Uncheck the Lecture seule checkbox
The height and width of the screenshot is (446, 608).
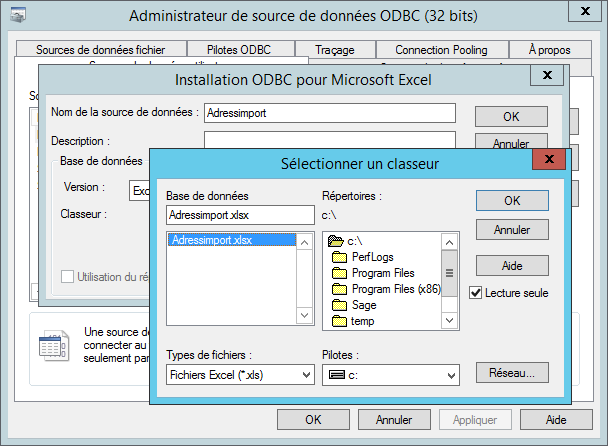(475, 293)
